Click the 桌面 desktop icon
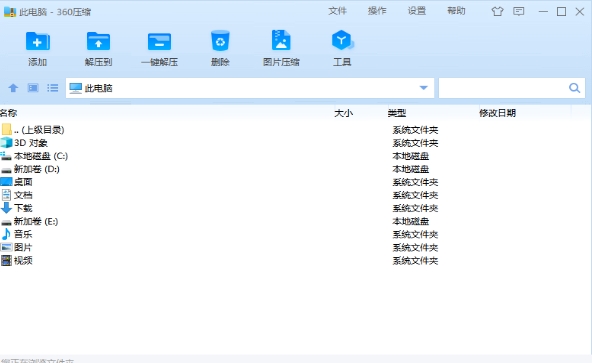Viewport: 592px width, 363px height. point(6,182)
